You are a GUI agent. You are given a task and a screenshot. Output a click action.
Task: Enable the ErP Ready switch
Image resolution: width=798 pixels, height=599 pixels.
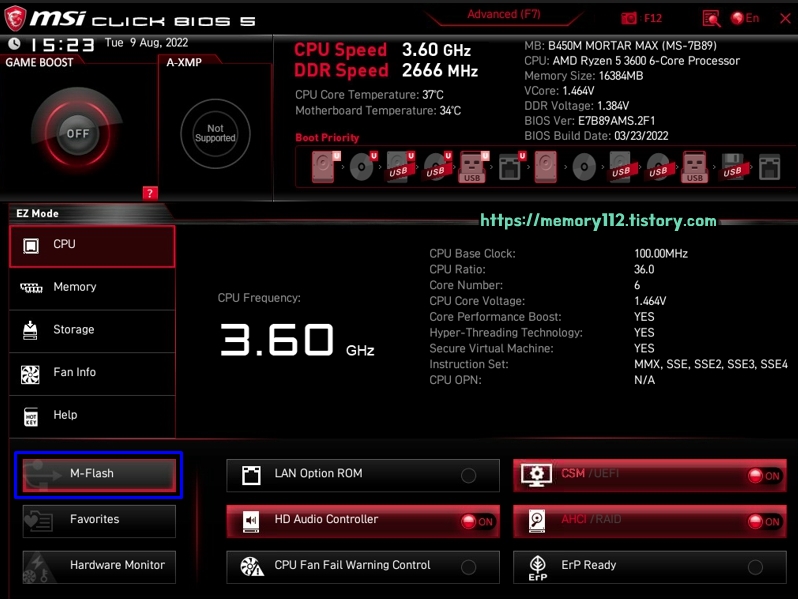(755, 567)
